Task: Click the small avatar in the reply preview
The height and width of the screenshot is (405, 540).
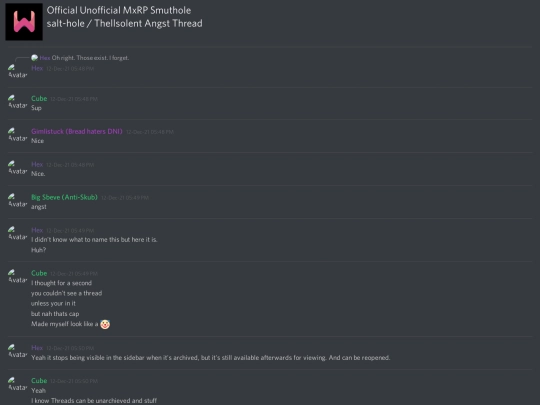Action: coord(34,58)
